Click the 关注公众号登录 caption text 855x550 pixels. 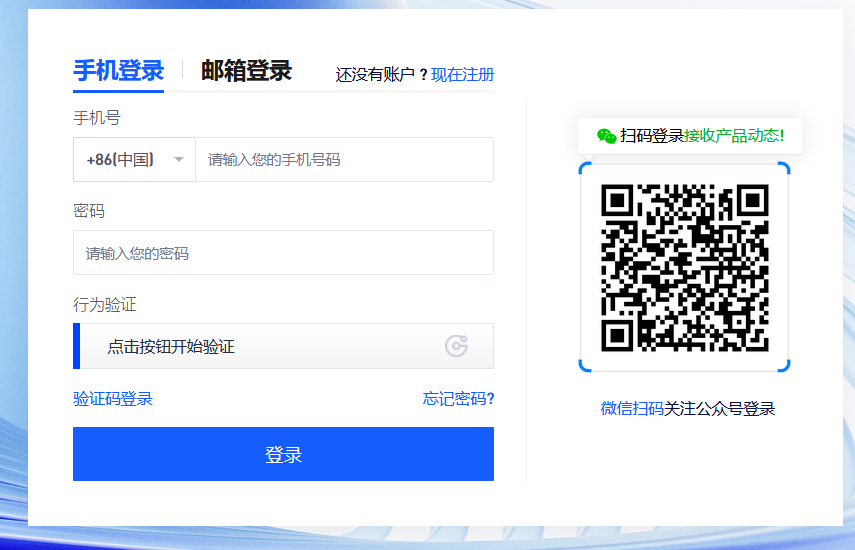point(720,408)
